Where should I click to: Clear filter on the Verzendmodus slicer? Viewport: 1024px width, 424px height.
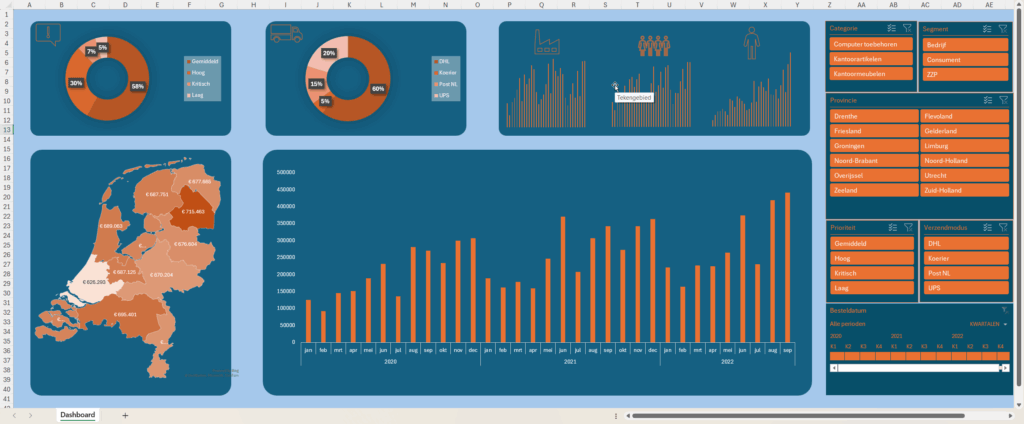pyautogui.click(x=1003, y=227)
